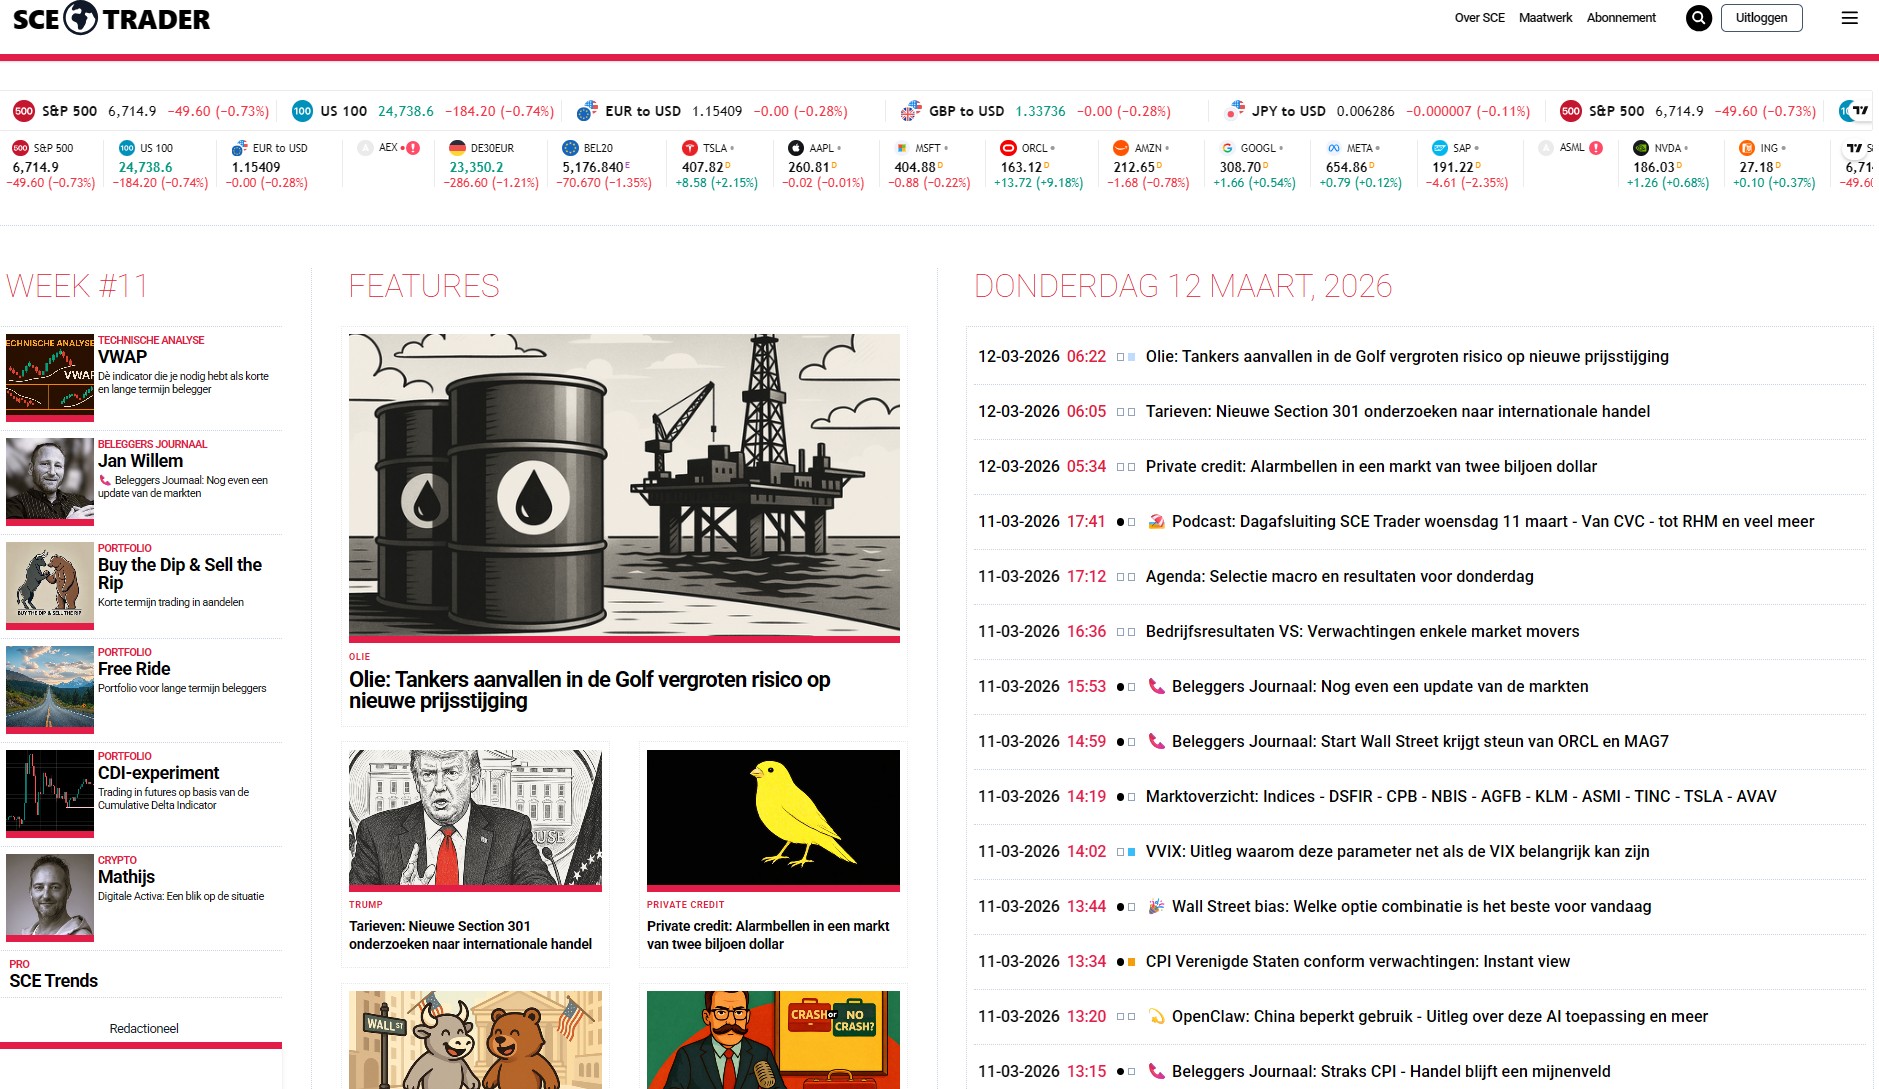Click the phone icon before 'Straks CPI' headline
This screenshot has height=1089, width=1879.
pyautogui.click(x=1156, y=1071)
